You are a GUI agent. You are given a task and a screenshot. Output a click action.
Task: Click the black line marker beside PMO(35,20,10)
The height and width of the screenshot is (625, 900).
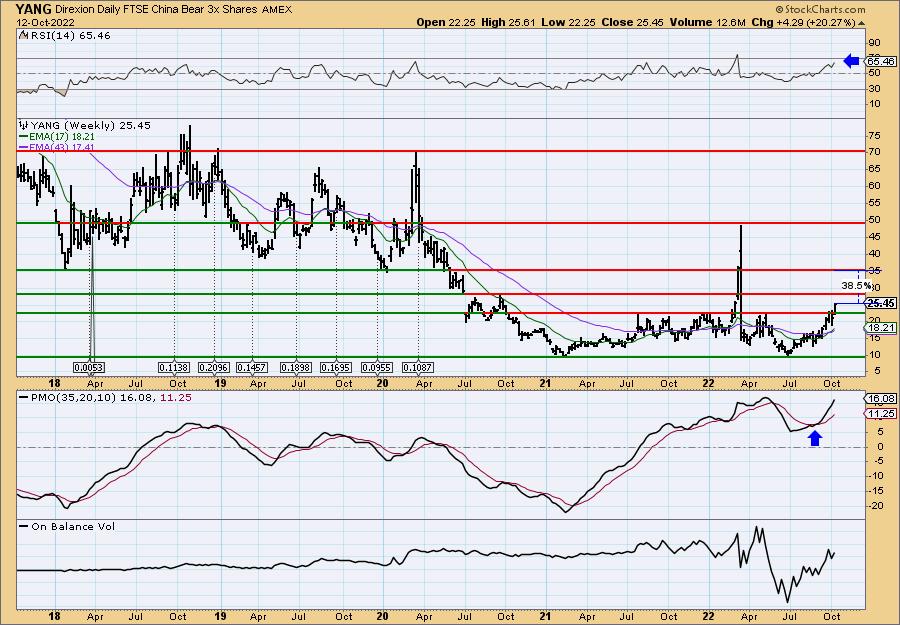[x=24, y=397]
